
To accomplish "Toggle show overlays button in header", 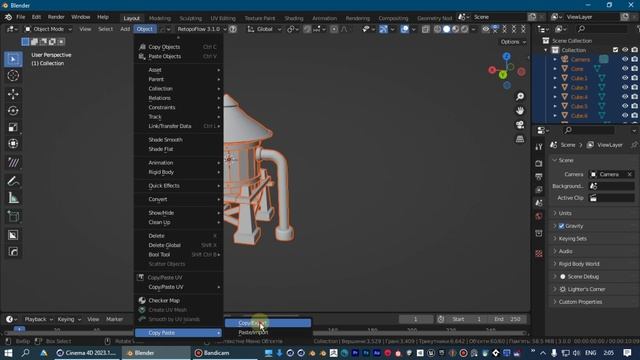I will (x=404, y=29).
